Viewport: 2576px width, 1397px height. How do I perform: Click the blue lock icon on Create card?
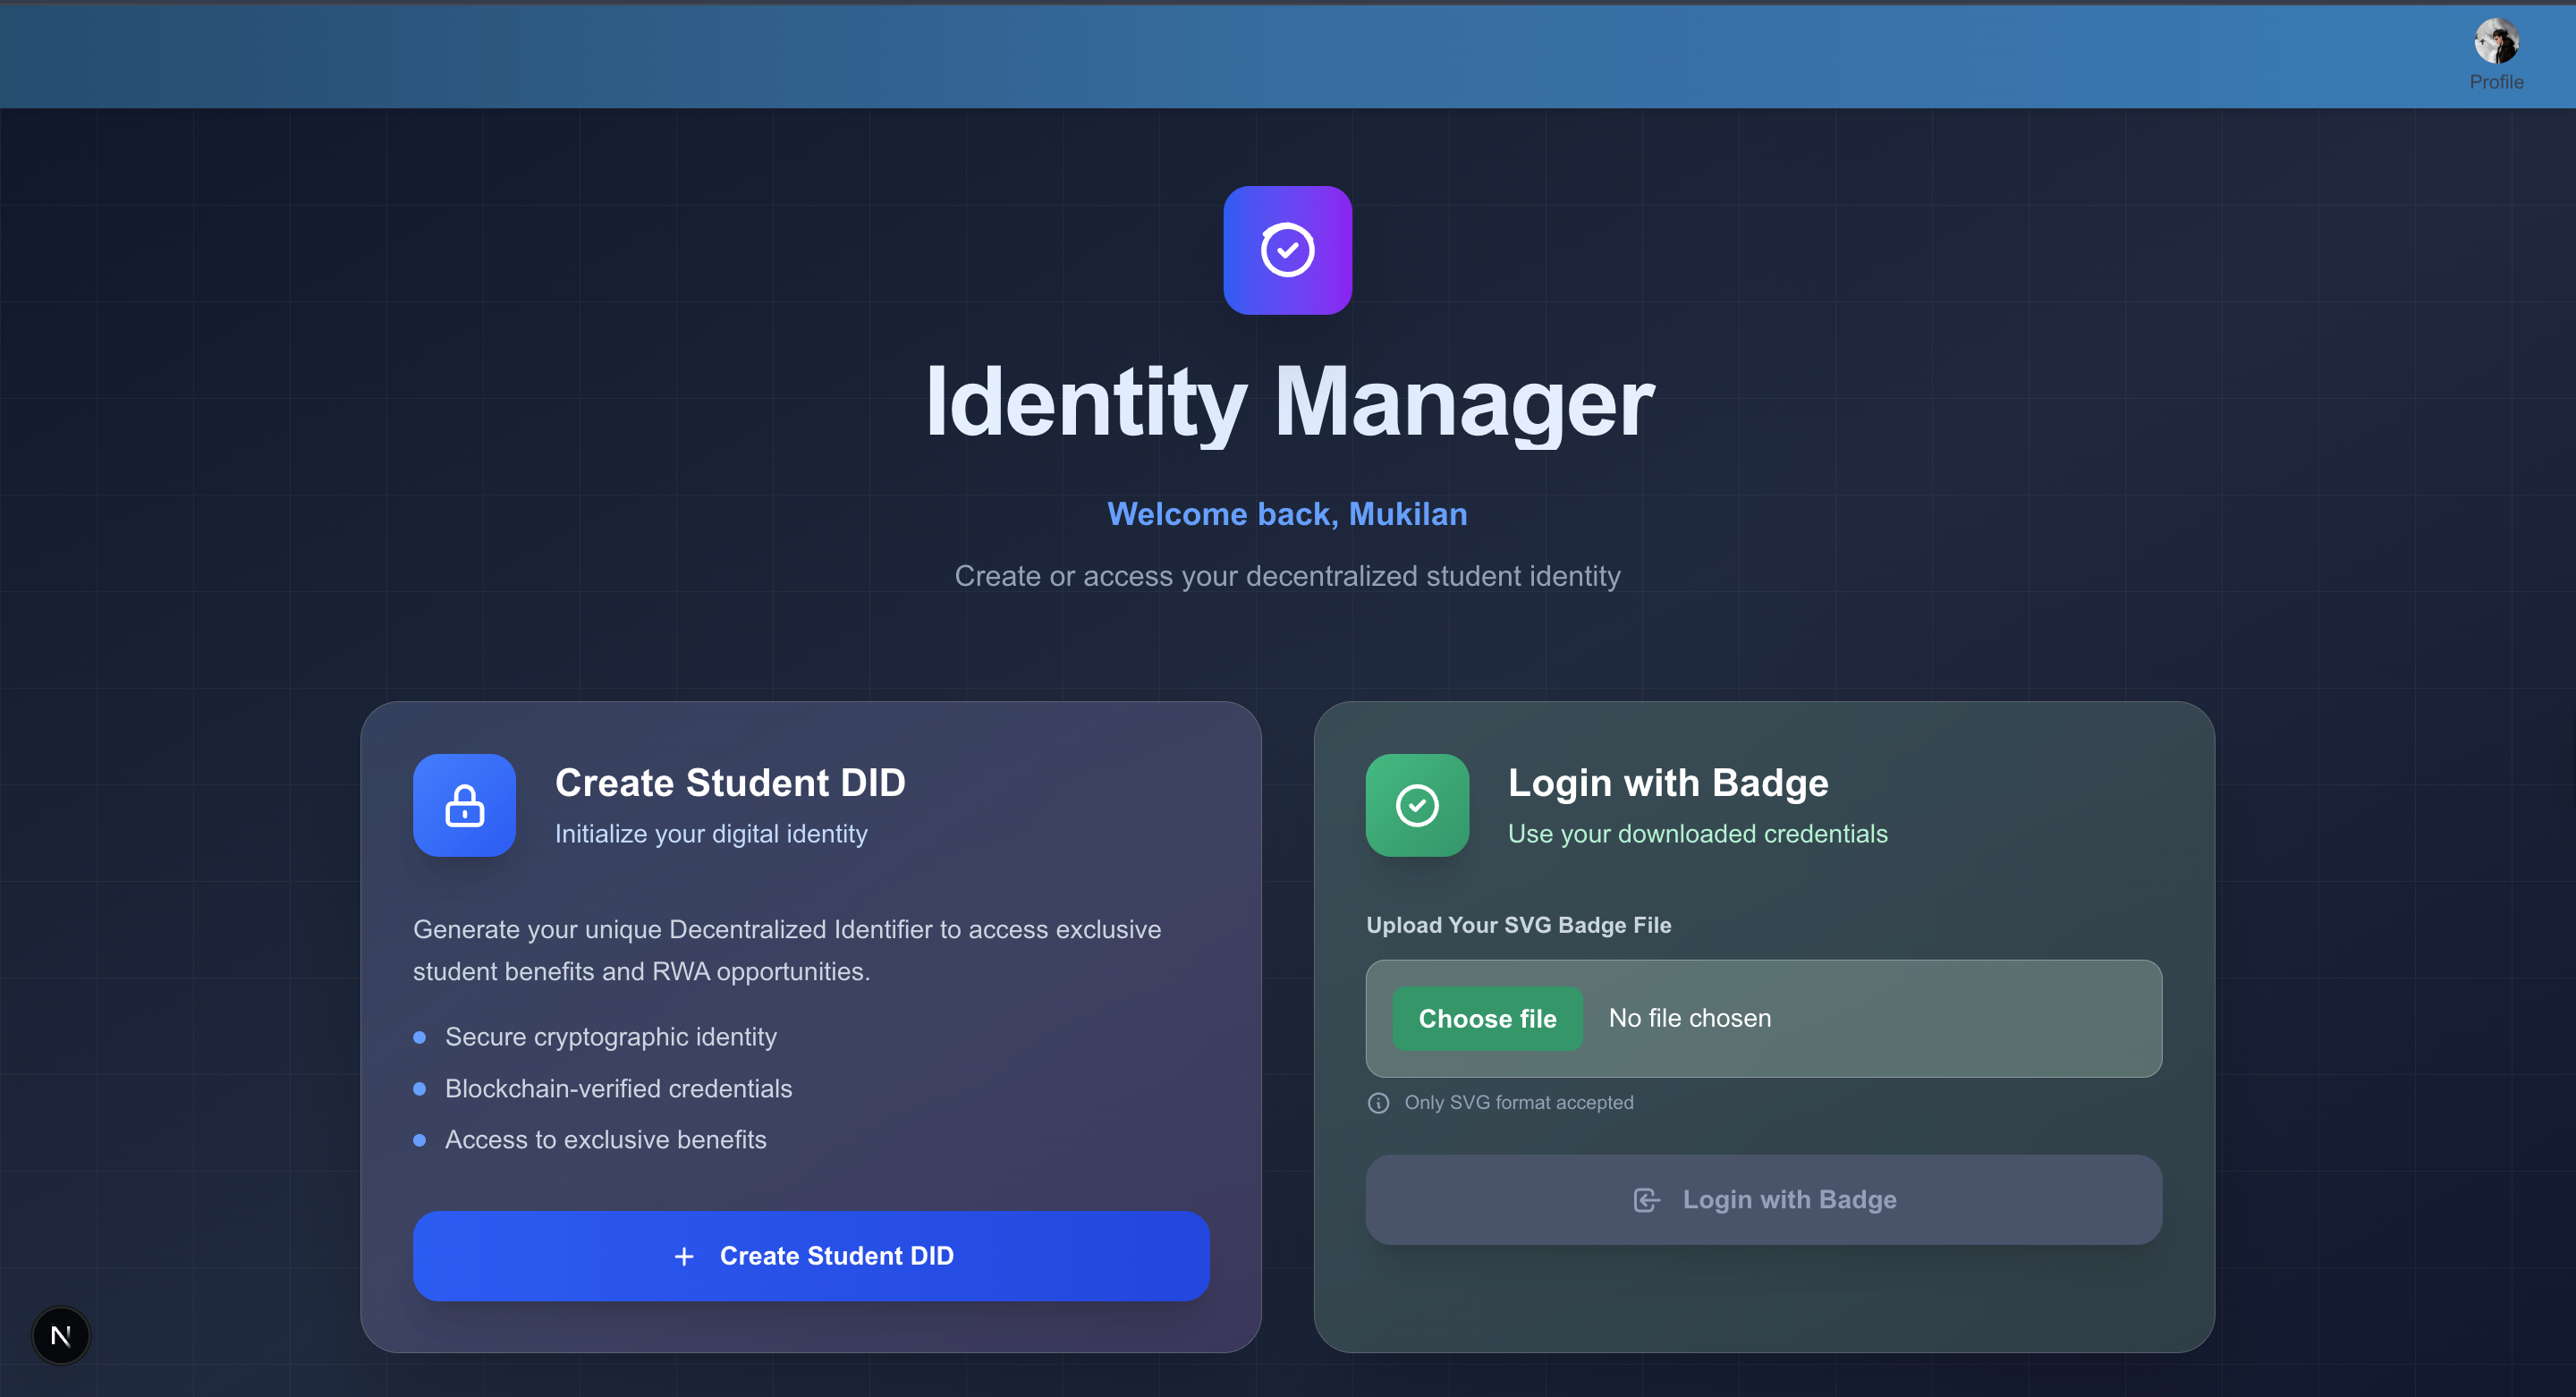[464, 805]
